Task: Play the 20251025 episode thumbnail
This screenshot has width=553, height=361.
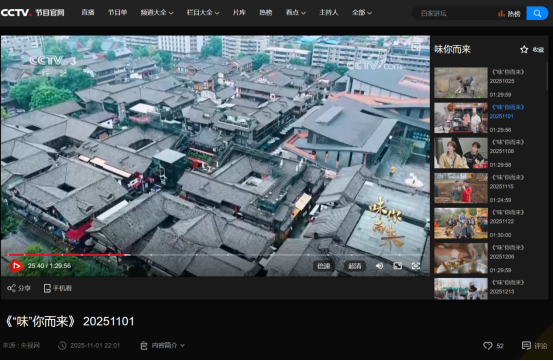Action: point(461,83)
